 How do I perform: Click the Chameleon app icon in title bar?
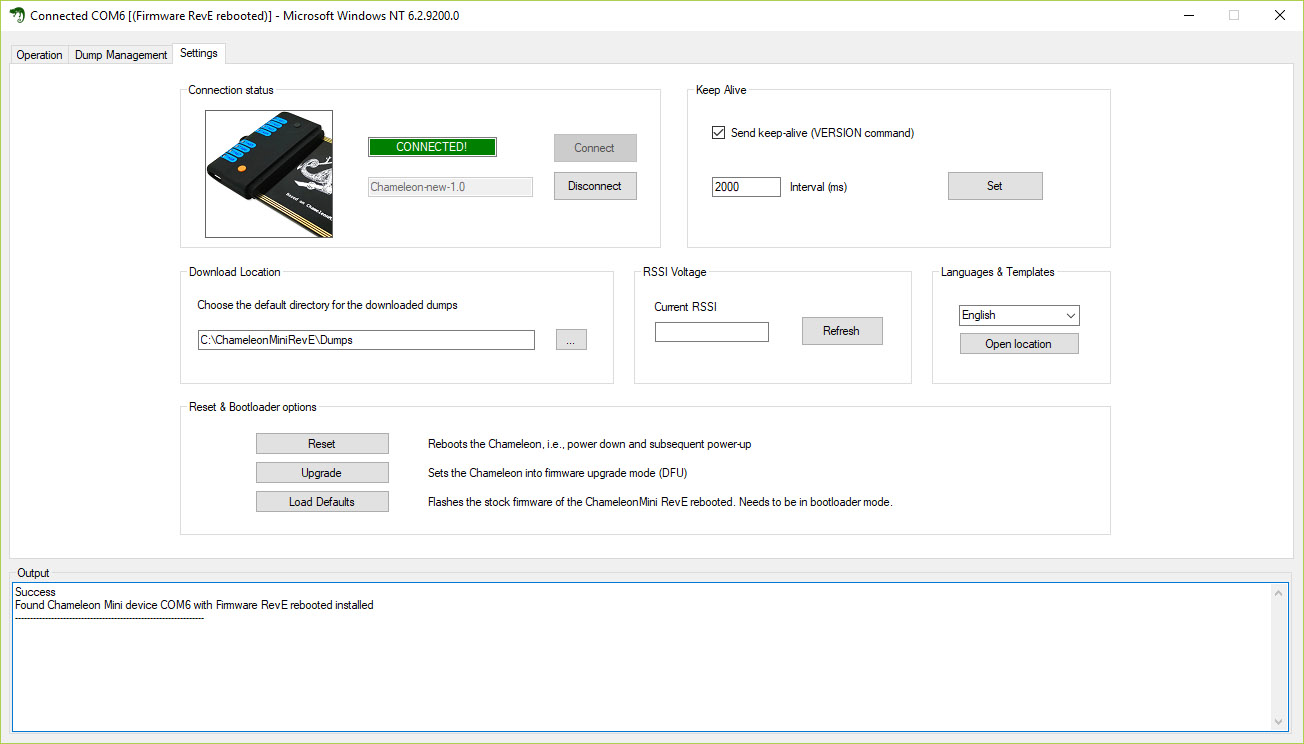coord(17,16)
